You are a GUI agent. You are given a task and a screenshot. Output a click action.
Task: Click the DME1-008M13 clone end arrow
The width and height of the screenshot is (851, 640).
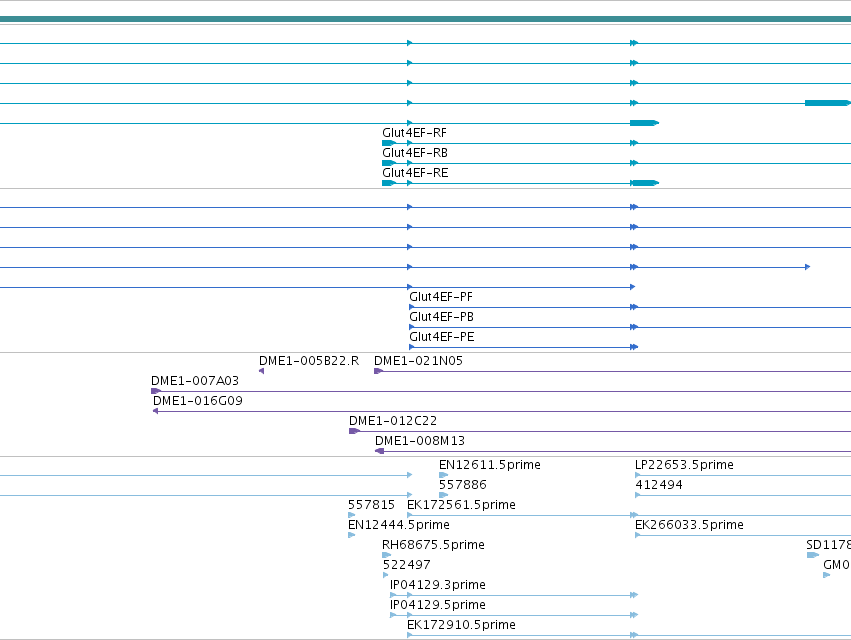[379, 451]
